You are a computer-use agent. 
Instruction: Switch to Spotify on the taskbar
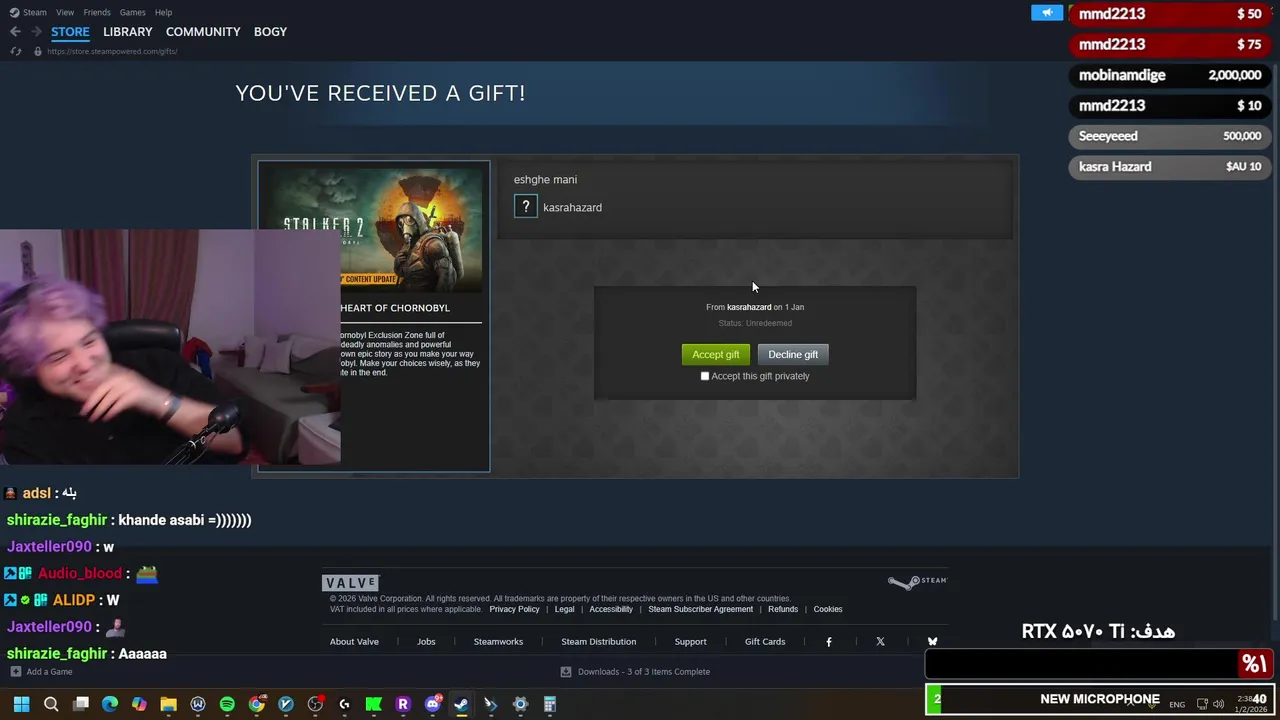[227, 704]
